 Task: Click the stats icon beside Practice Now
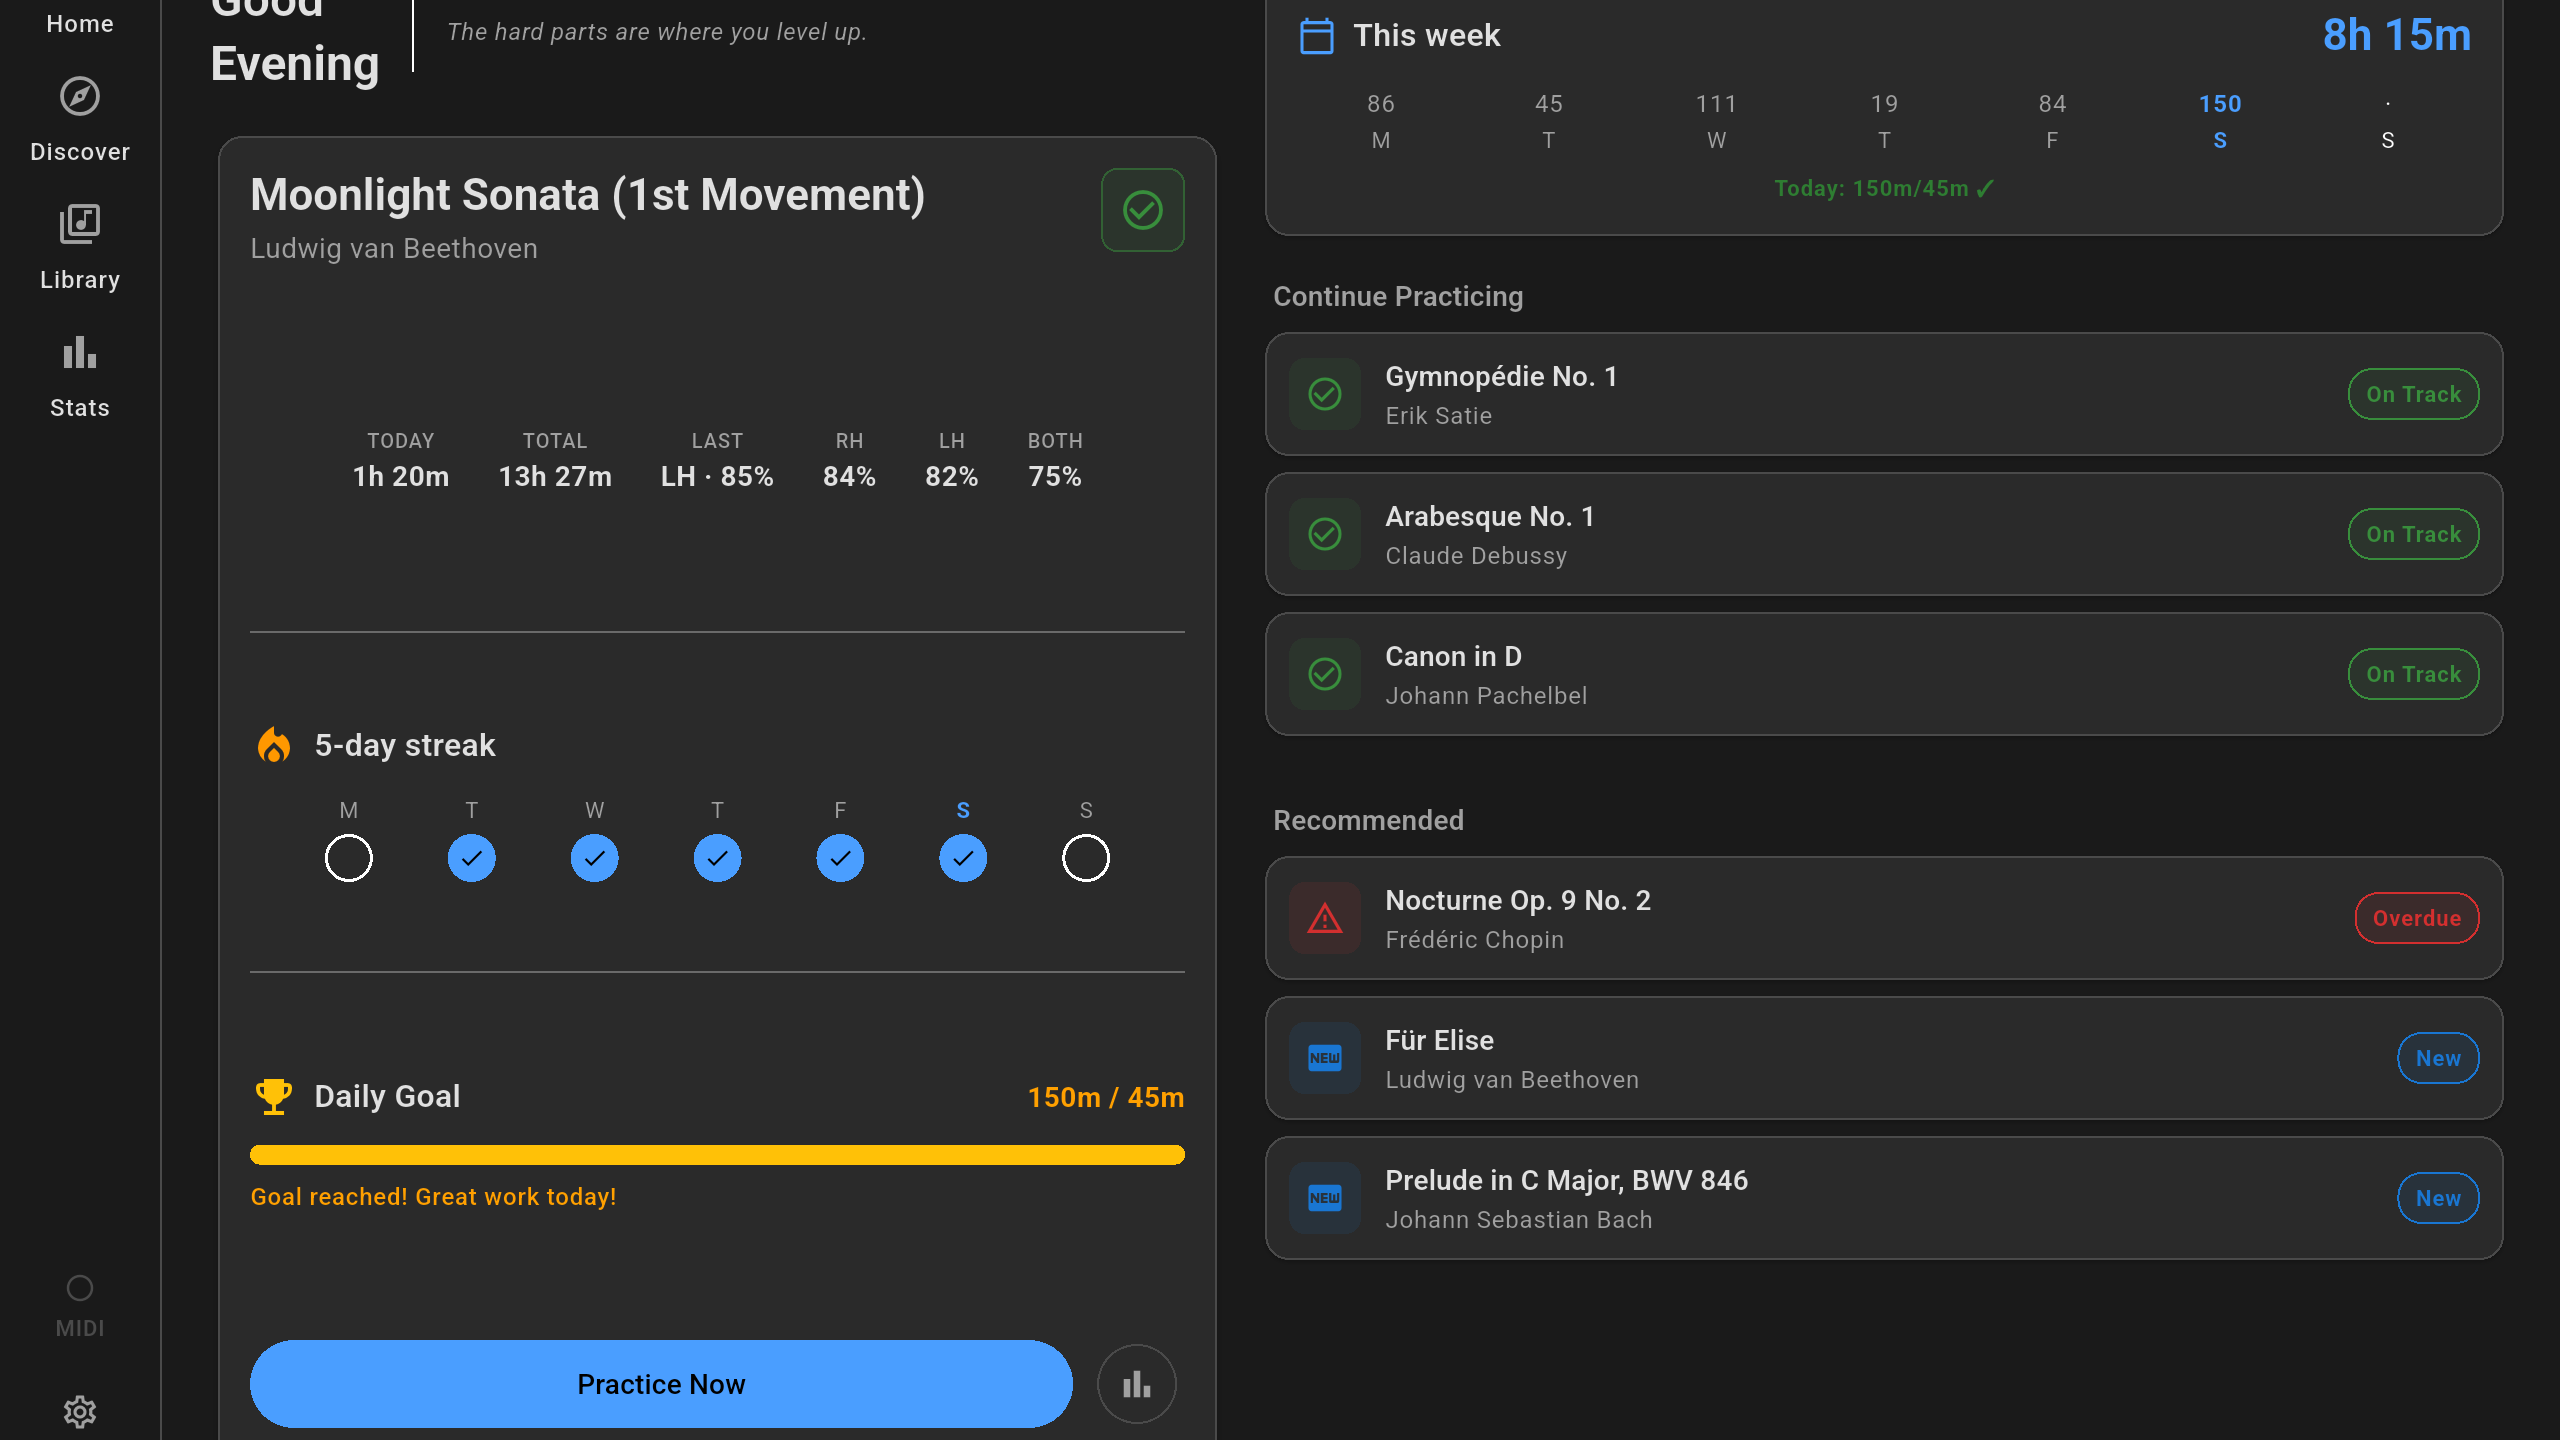(1137, 1384)
